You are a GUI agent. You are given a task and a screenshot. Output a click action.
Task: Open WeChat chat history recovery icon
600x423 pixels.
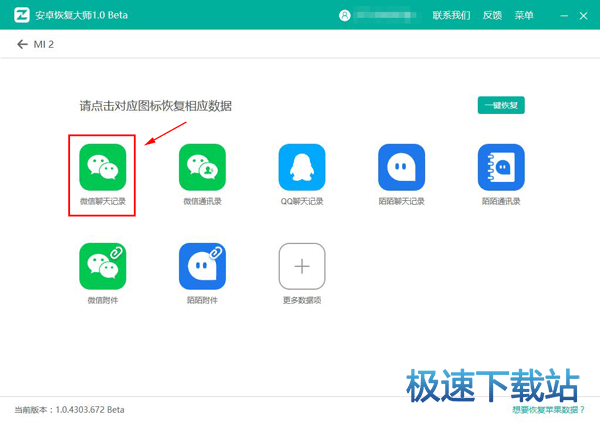[x=103, y=167]
